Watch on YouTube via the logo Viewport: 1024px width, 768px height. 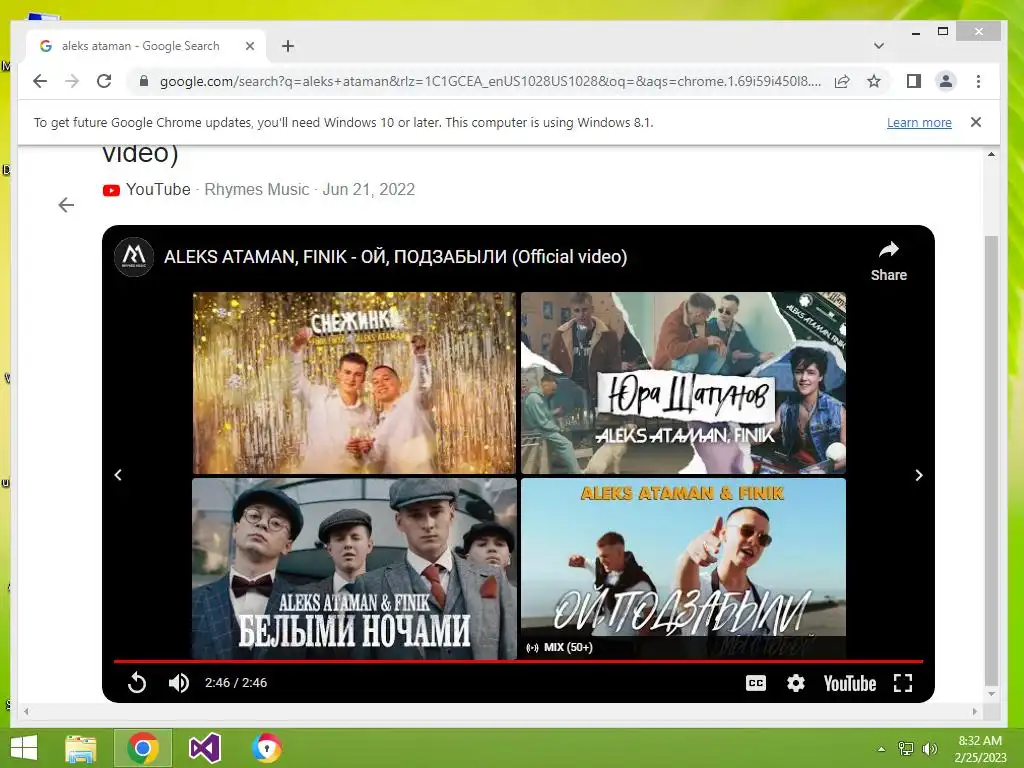pyautogui.click(x=850, y=683)
